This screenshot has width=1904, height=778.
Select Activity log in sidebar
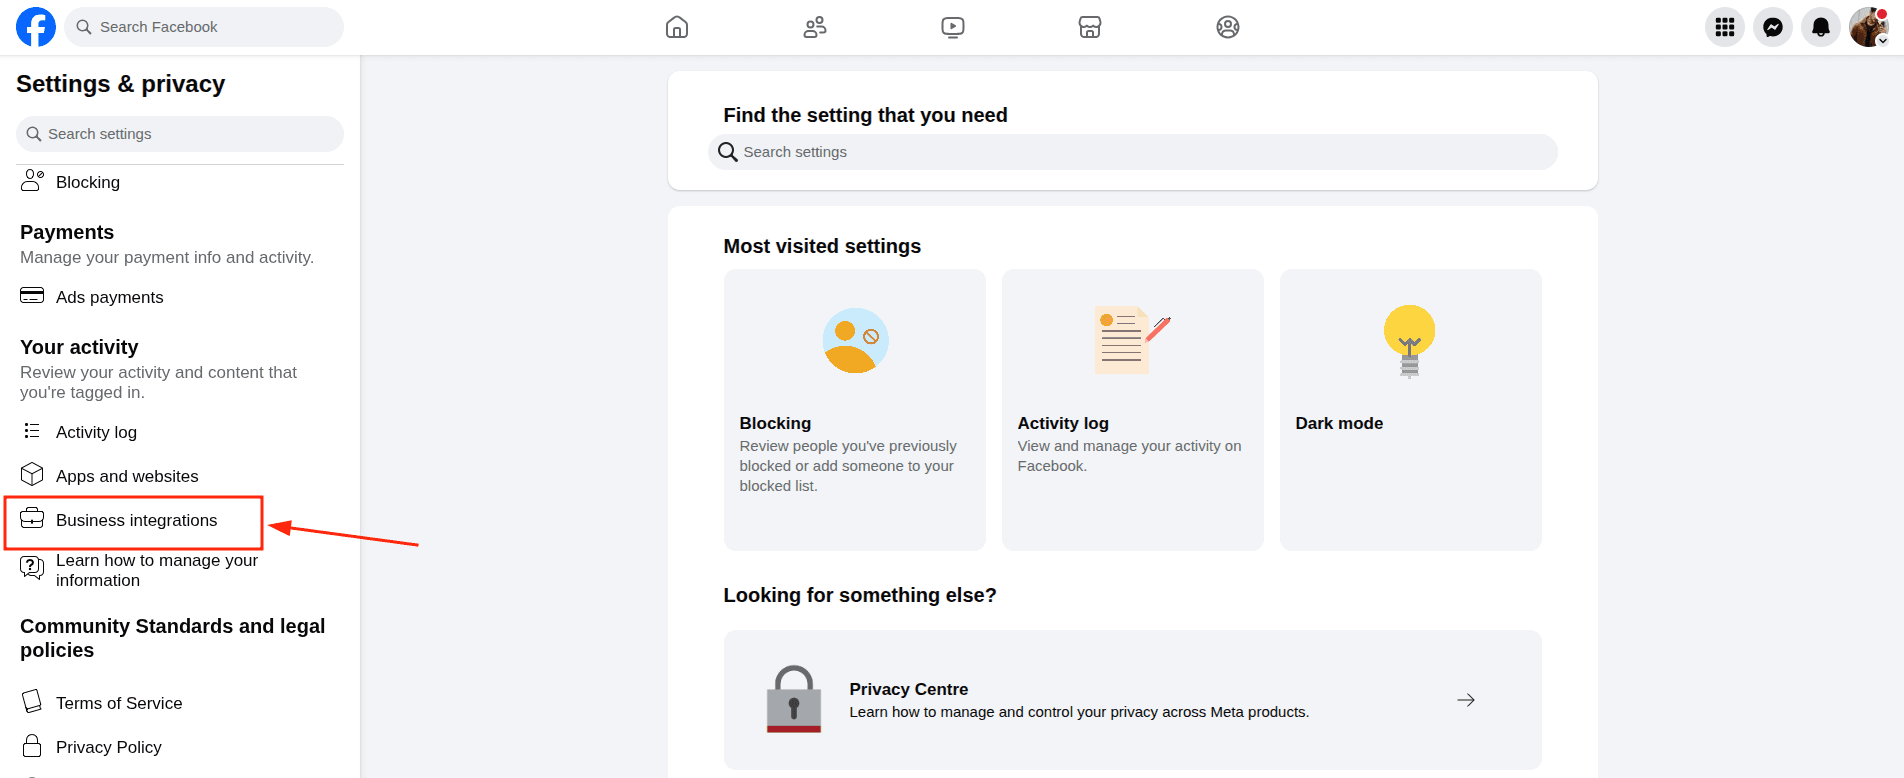(96, 432)
